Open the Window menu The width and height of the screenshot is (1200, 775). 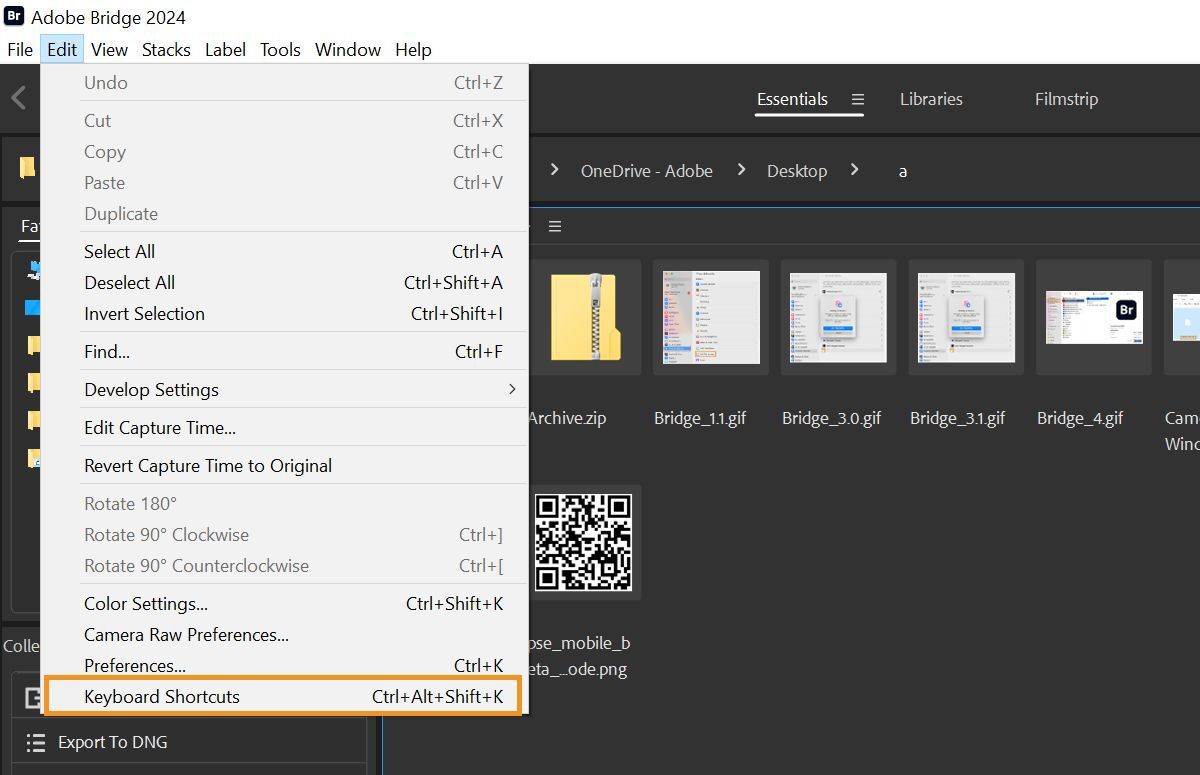348,49
